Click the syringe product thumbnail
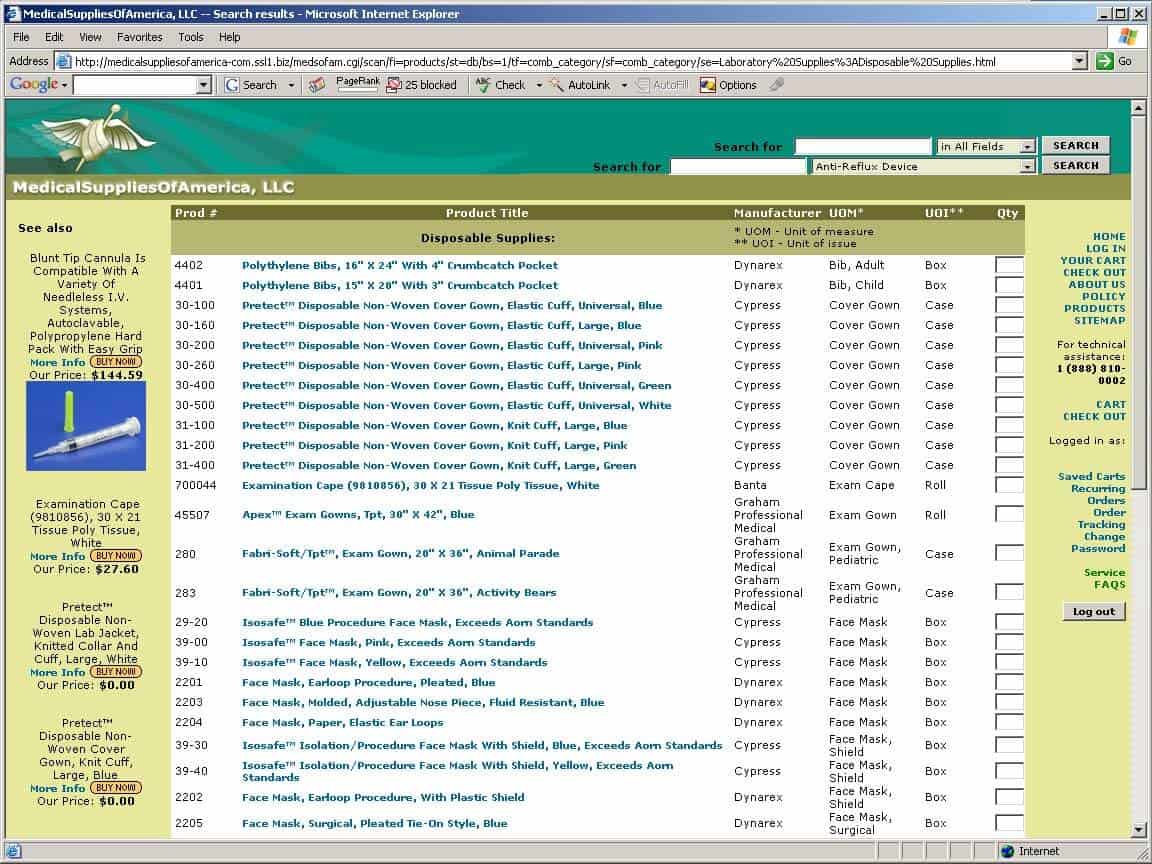The image size is (1152, 864). [86, 426]
